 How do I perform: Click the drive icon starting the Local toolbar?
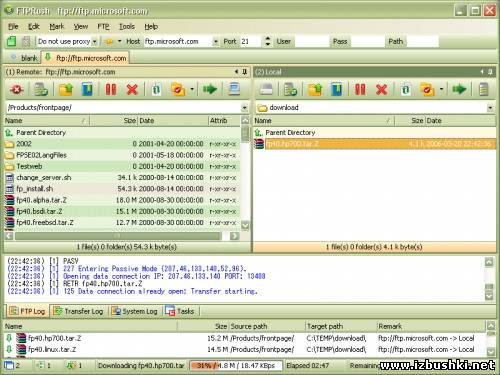(266, 89)
